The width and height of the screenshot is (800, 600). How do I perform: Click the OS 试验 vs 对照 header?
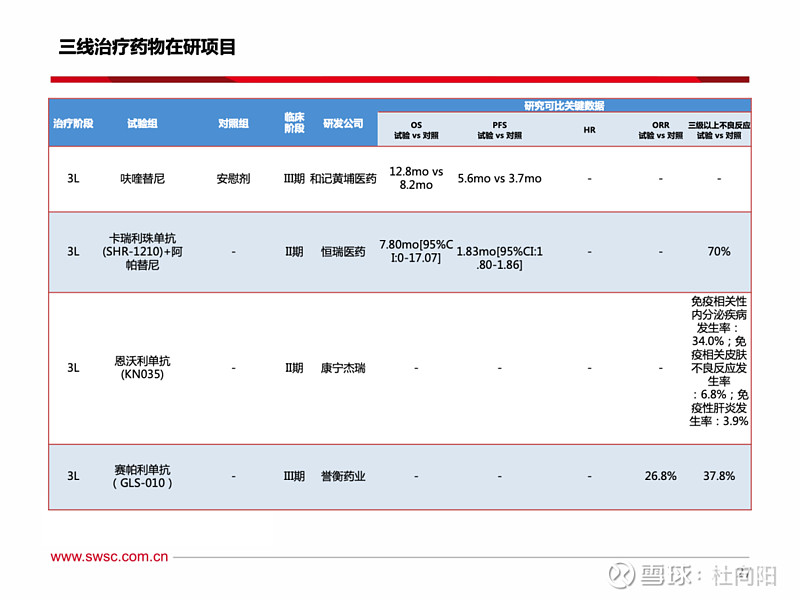[x=416, y=130]
